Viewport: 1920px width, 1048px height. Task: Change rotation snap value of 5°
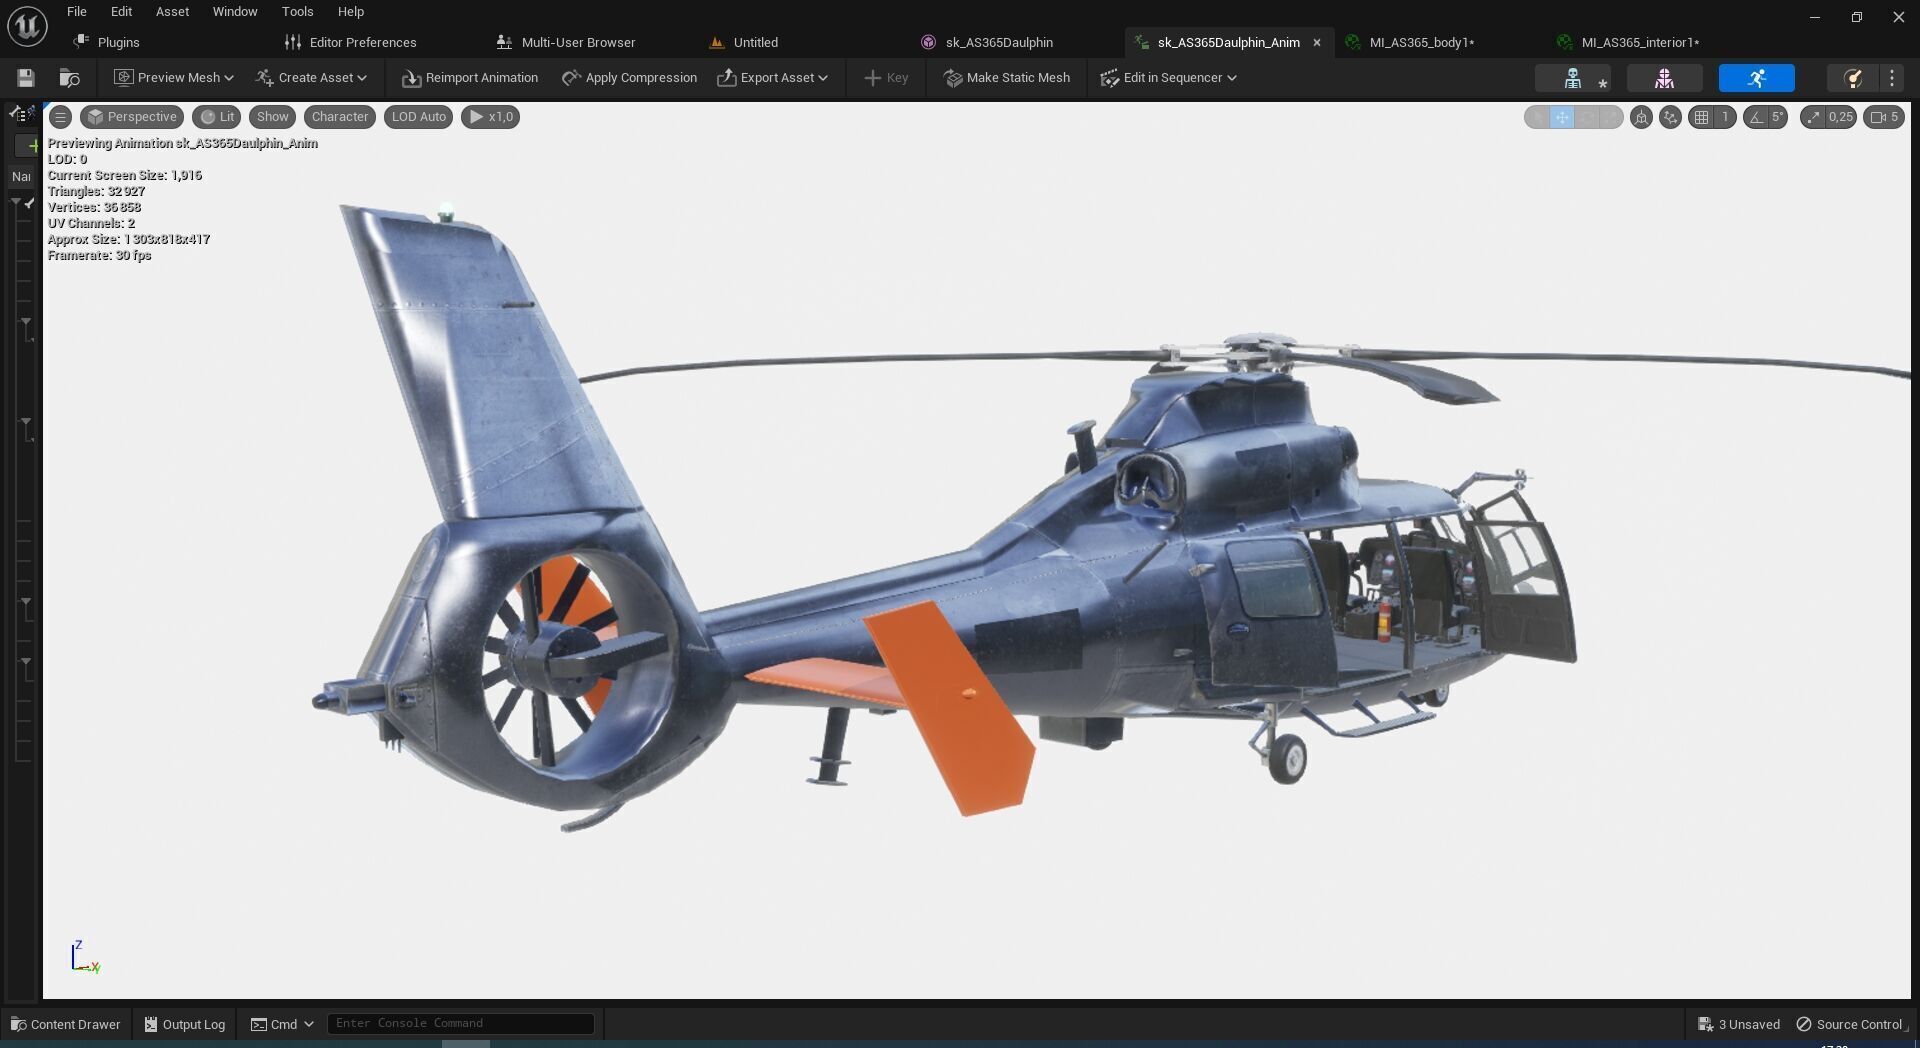(1778, 117)
